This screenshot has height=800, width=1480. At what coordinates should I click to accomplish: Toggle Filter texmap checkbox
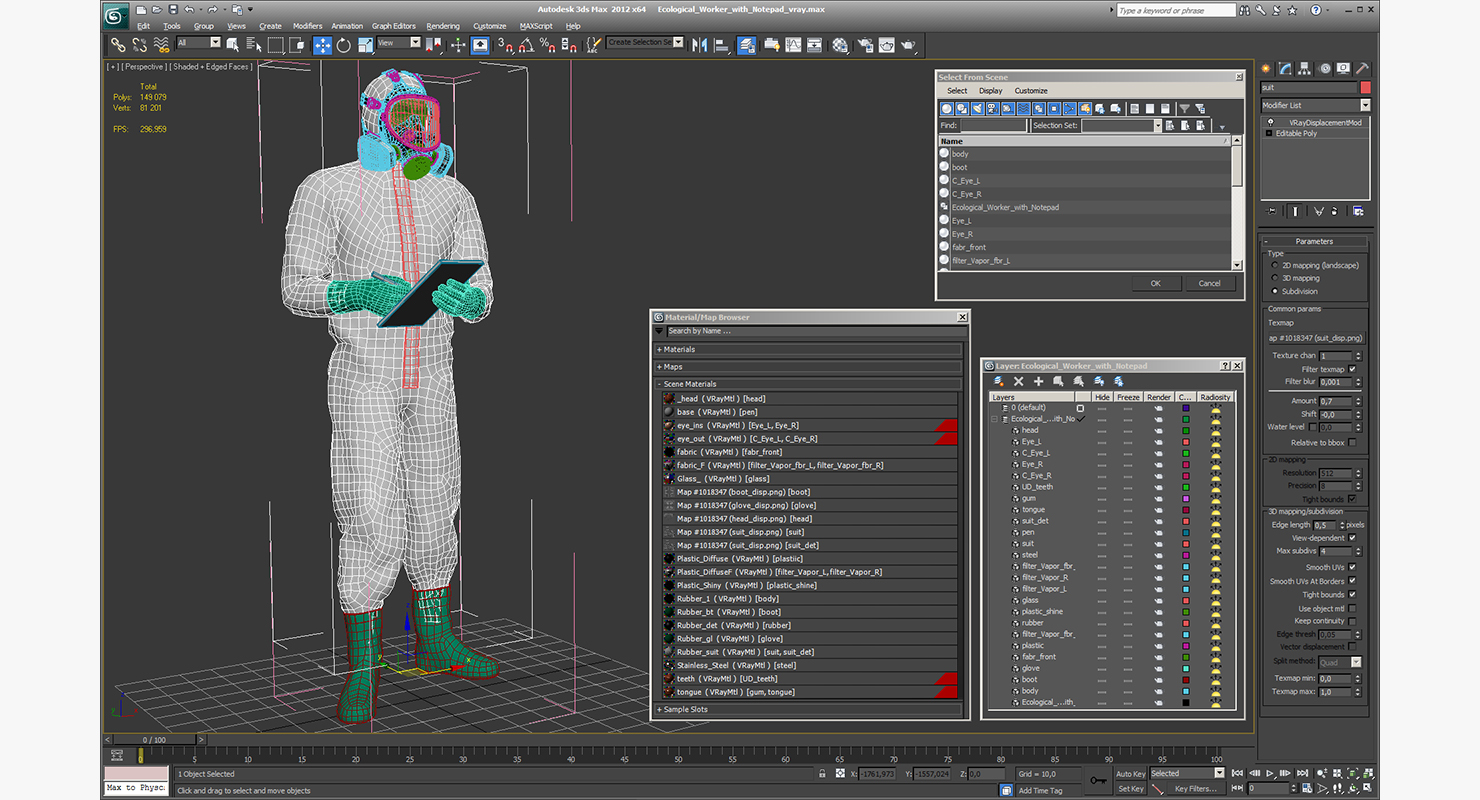[1352, 369]
